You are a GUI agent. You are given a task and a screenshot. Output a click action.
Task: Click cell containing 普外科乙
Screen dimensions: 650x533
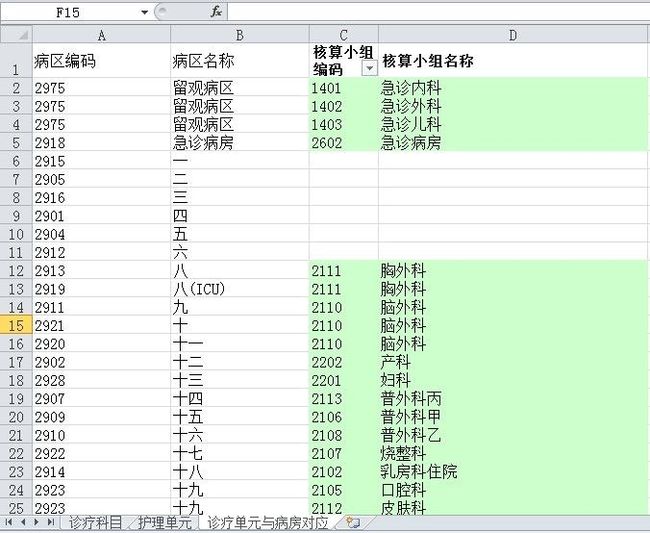point(513,435)
